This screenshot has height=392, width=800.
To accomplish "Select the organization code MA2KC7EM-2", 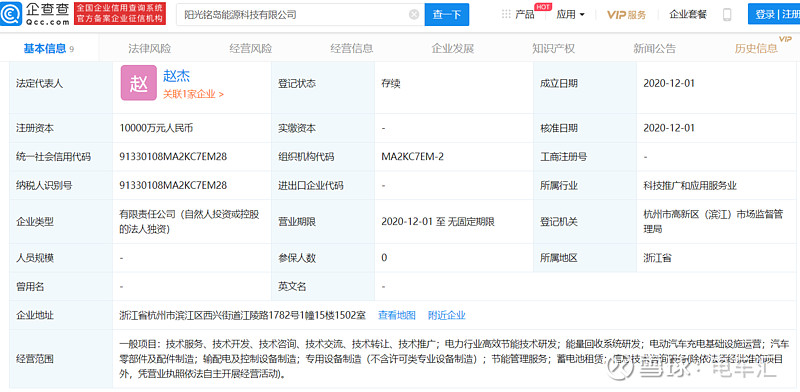I will coord(413,157).
